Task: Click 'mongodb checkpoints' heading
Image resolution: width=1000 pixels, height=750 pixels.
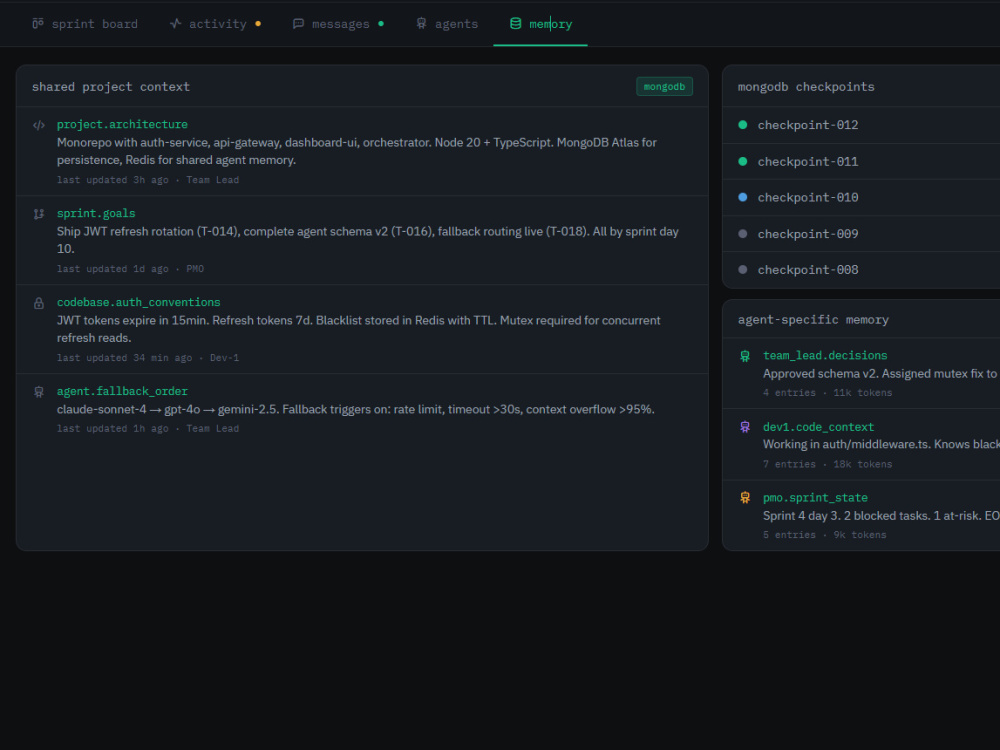Action: pyautogui.click(x=806, y=87)
